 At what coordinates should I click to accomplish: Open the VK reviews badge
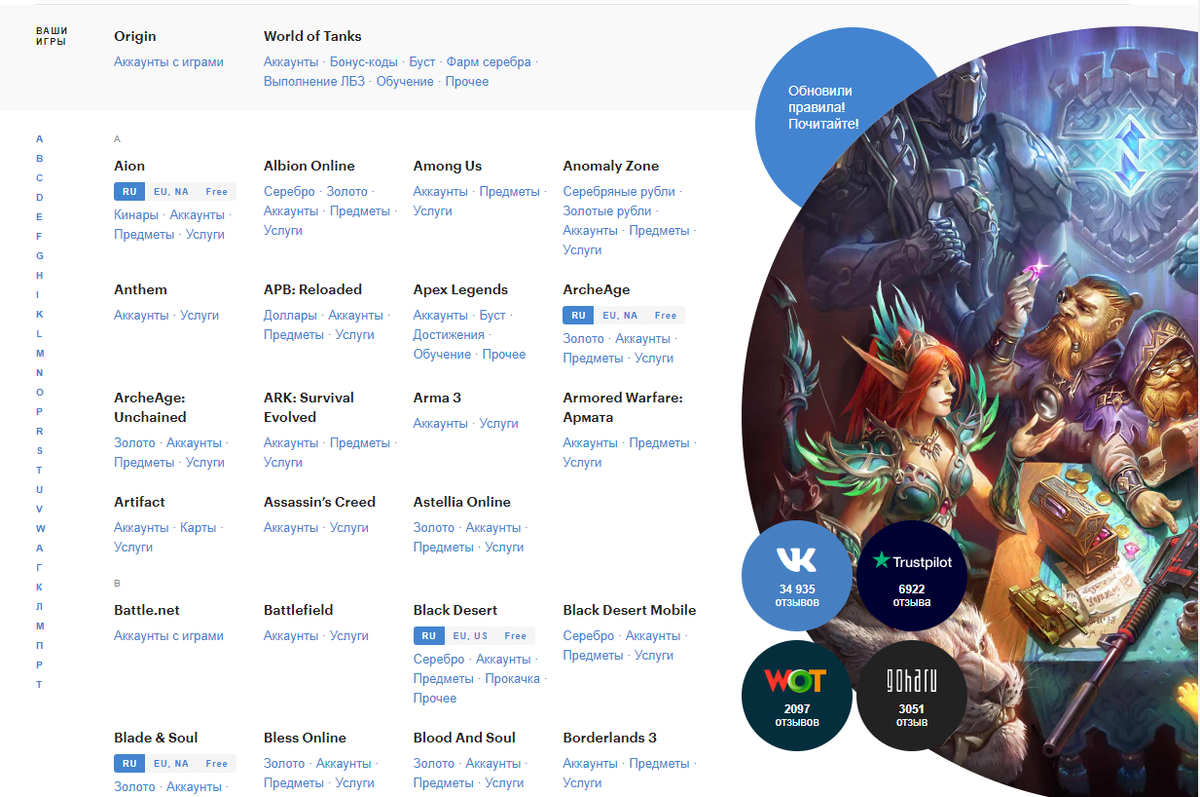pos(796,575)
